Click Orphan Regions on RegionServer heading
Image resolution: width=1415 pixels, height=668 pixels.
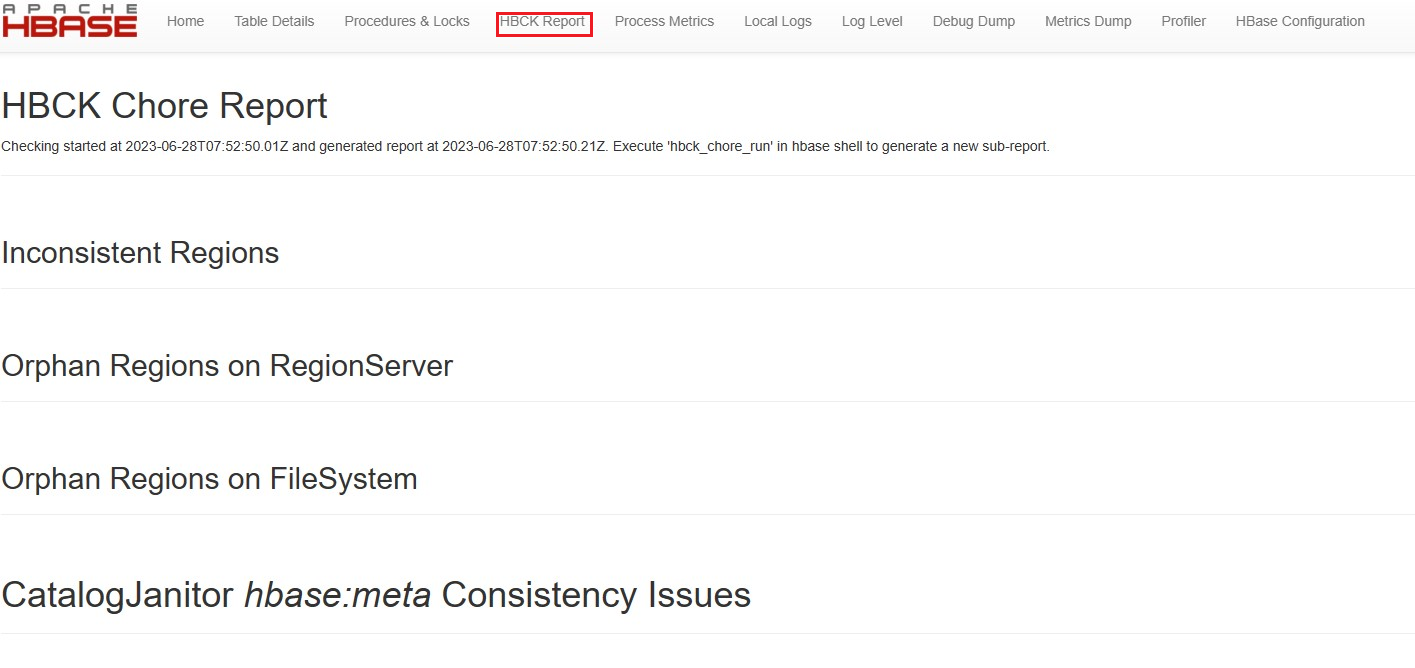point(228,366)
